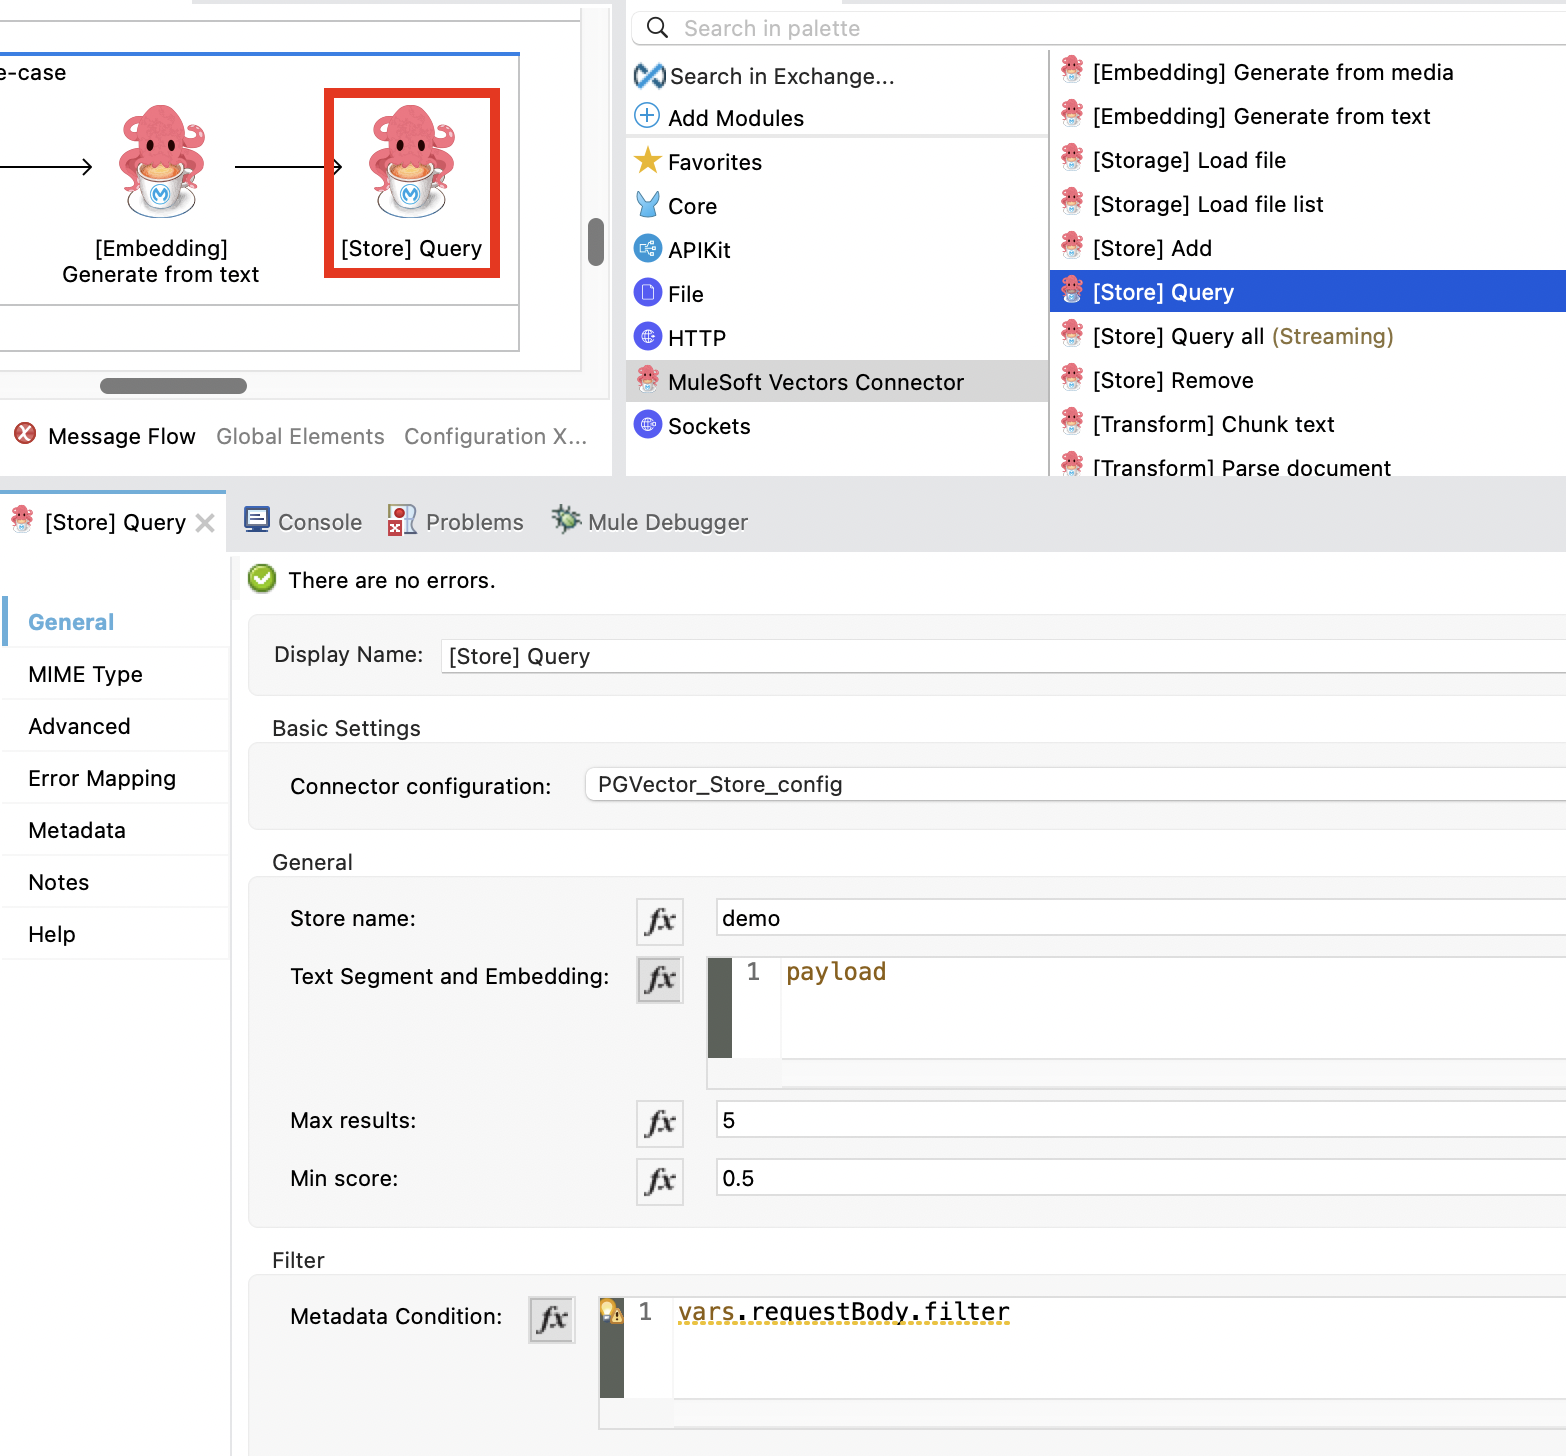Select the File module icon
Viewport: 1566px width, 1456px height.
point(648,293)
